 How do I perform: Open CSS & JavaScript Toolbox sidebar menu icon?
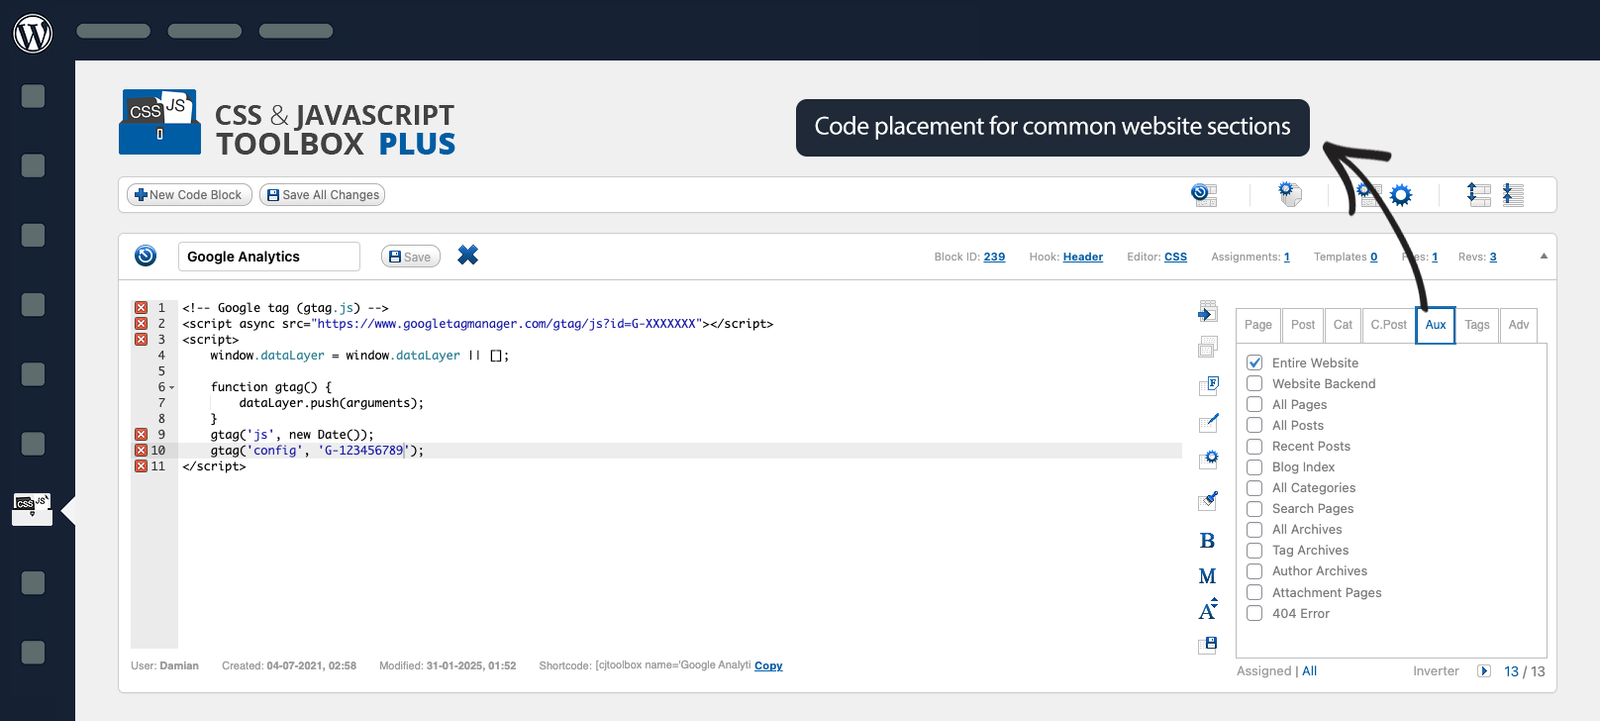[x=32, y=508]
